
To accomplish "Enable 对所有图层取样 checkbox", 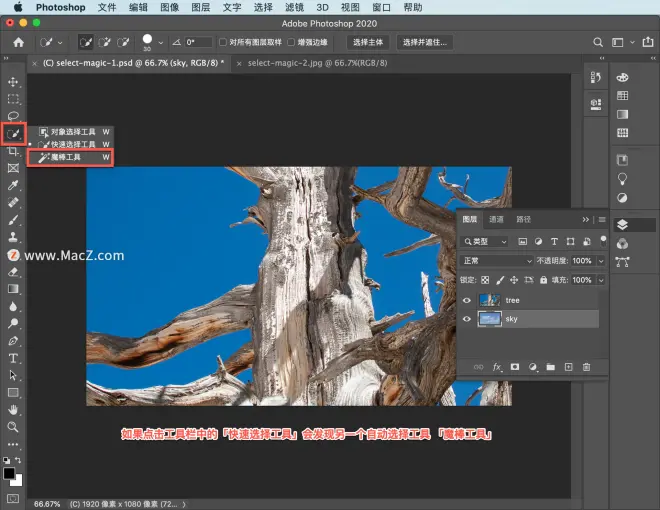I will point(223,42).
